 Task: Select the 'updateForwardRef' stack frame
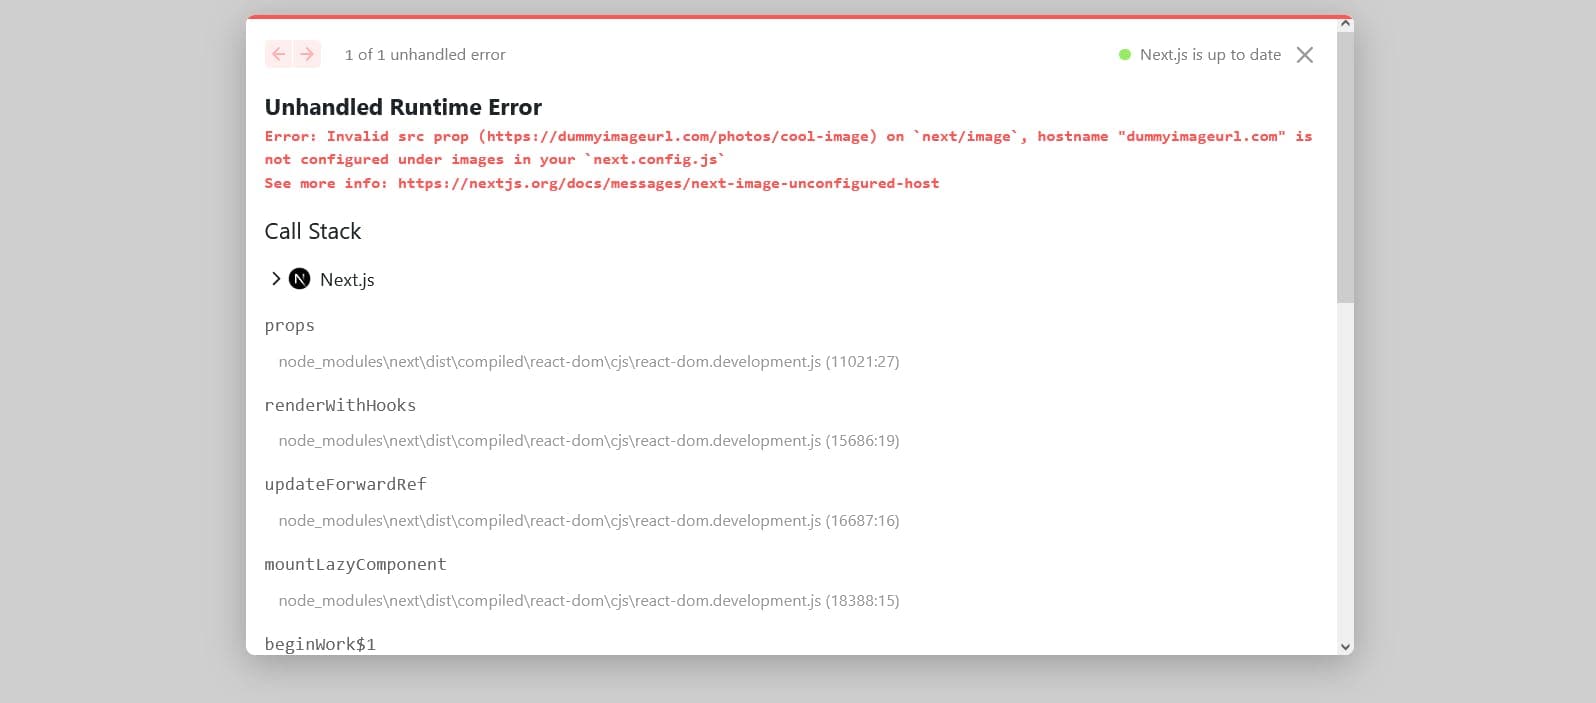pyautogui.click(x=345, y=484)
